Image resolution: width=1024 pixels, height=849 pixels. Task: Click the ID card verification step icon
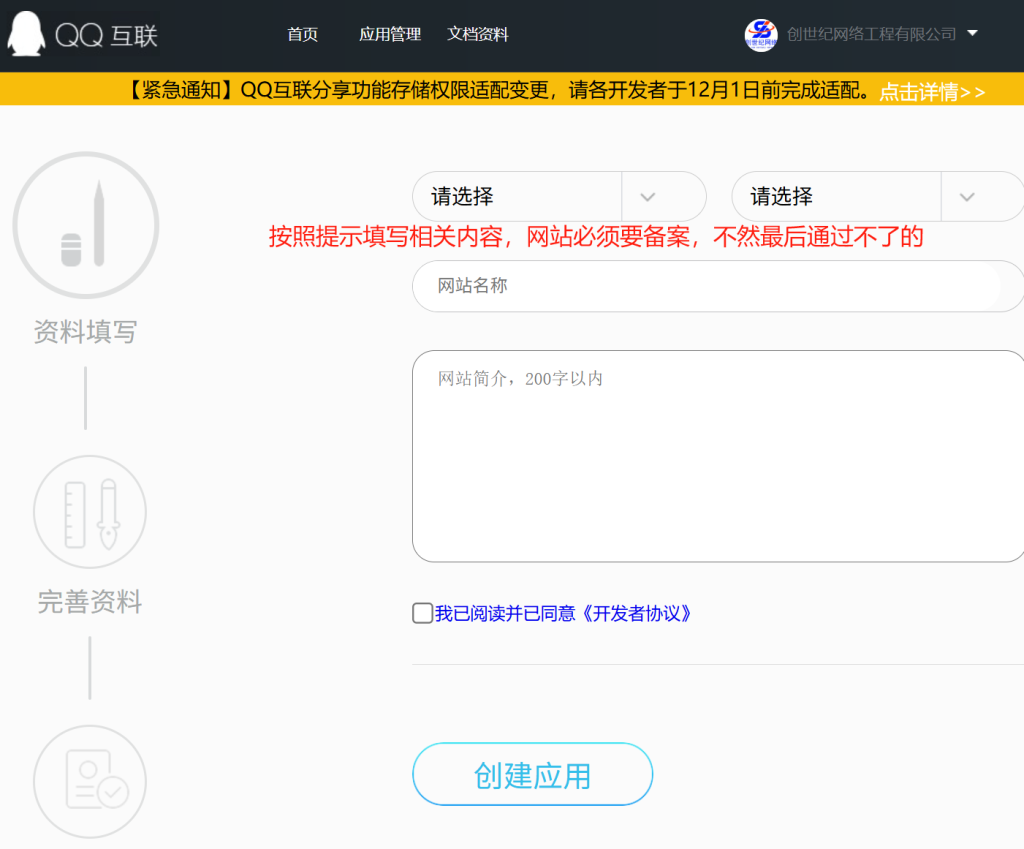(90, 781)
